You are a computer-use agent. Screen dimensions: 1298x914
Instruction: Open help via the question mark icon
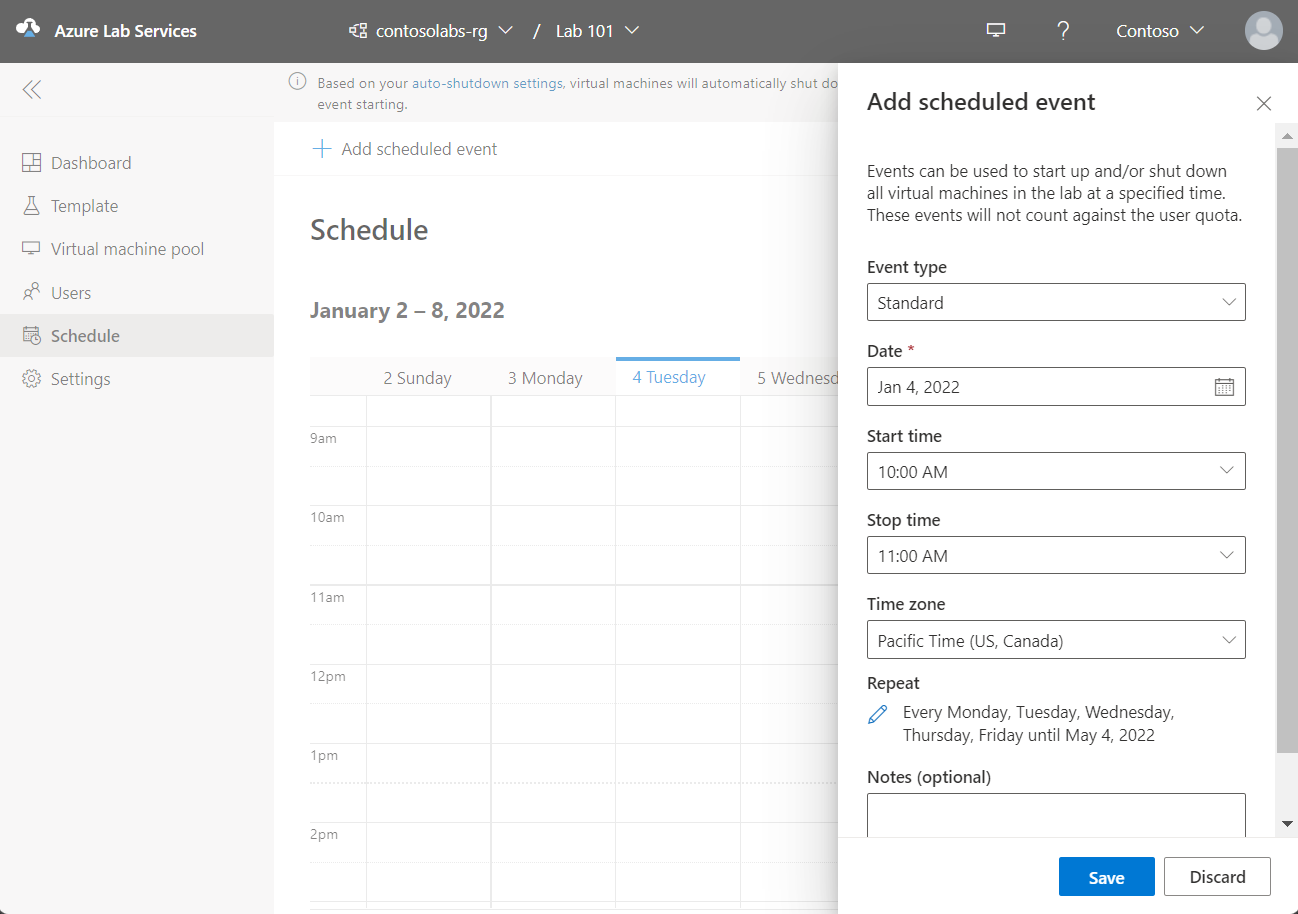pyautogui.click(x=1063, y=31)
